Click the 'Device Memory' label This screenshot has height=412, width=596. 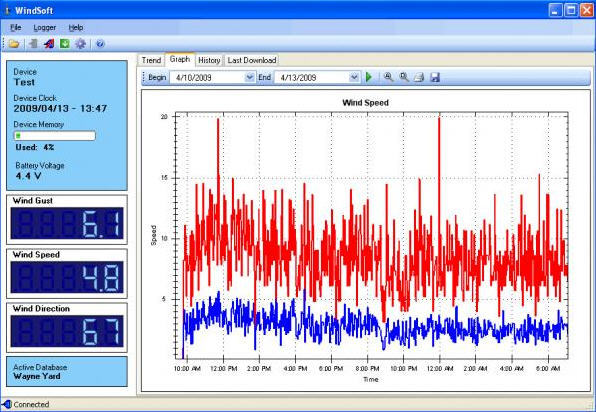(38, 124)
